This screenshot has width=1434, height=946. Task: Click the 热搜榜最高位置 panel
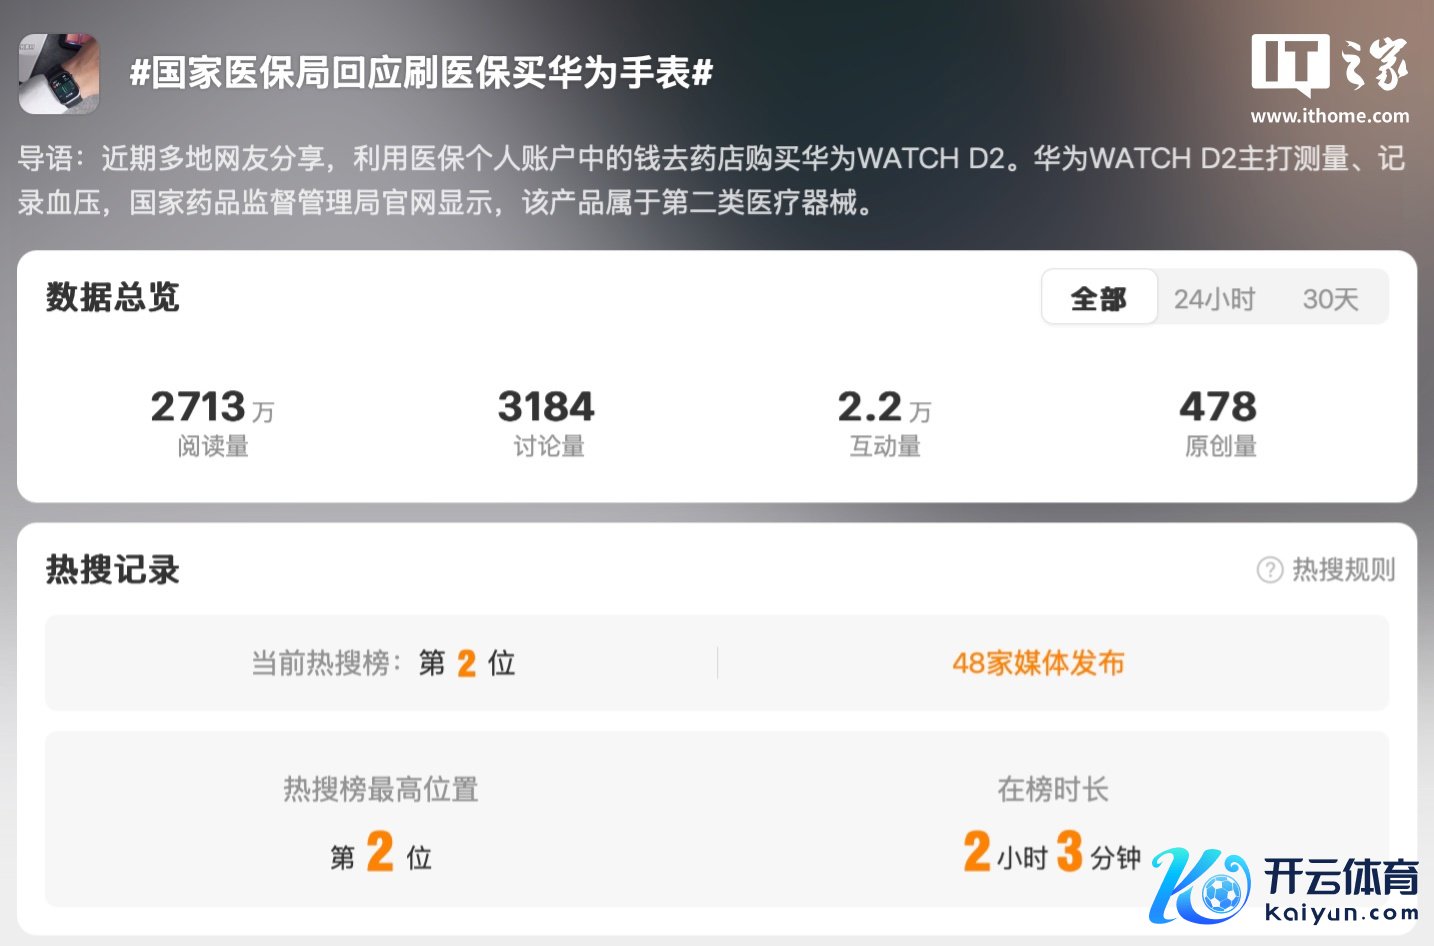[x=381, y=820]
